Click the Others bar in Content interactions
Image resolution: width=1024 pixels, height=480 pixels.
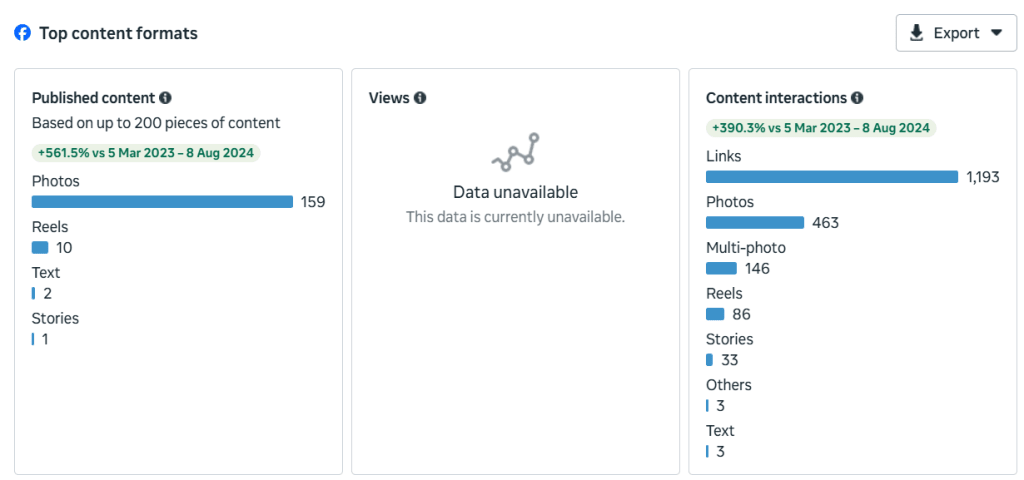[708, 406]
